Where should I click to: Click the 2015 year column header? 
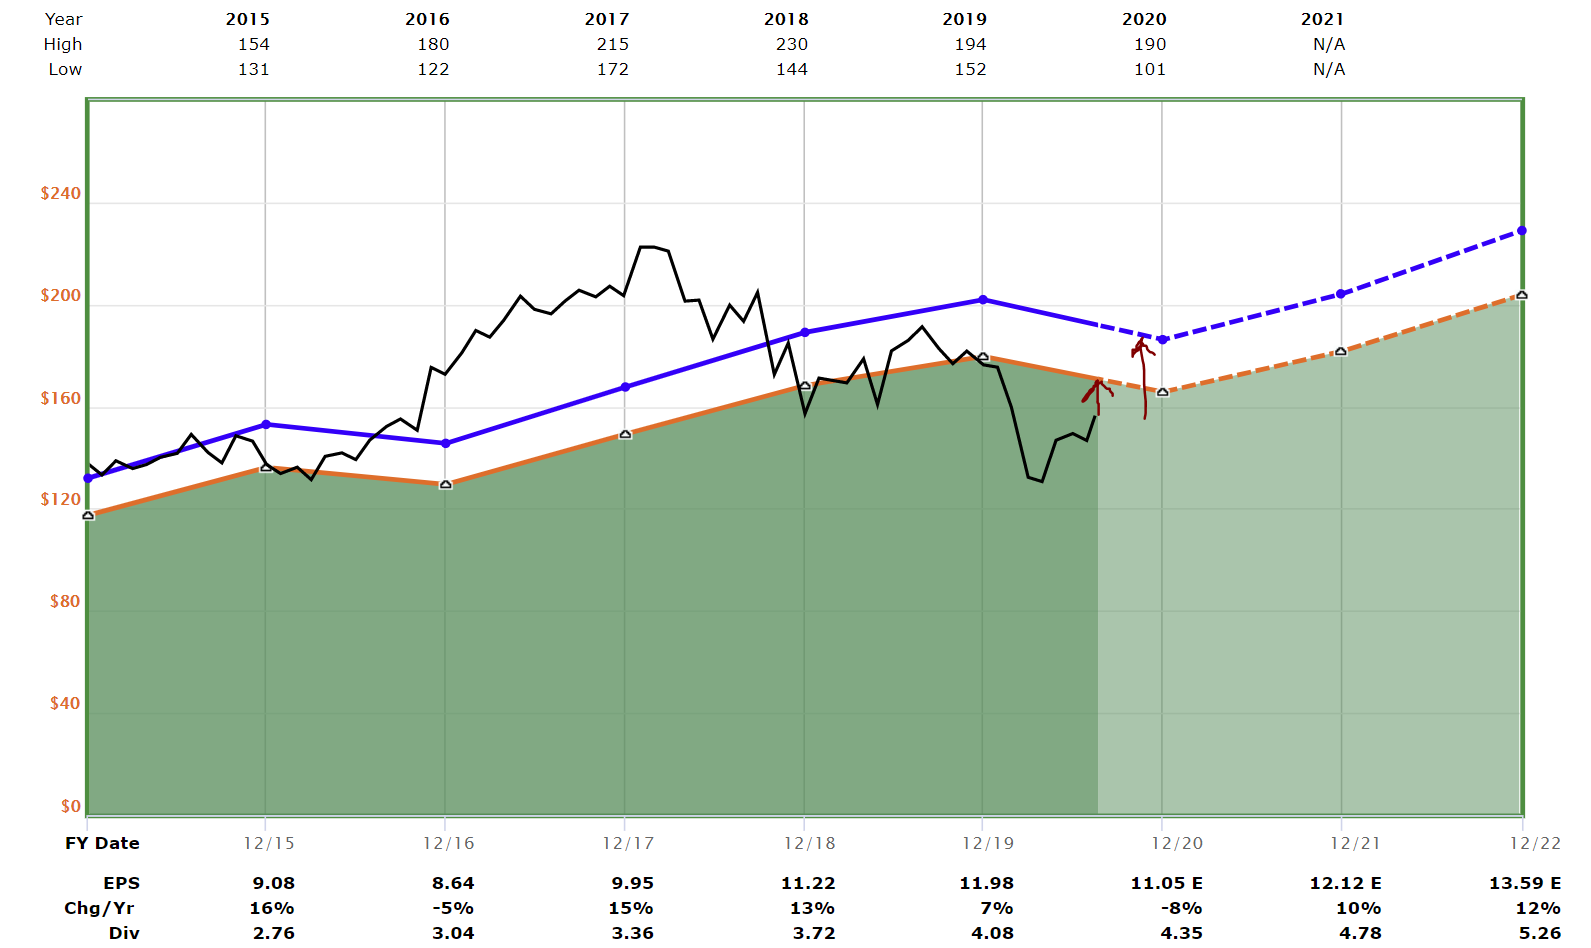click(248, 19)
